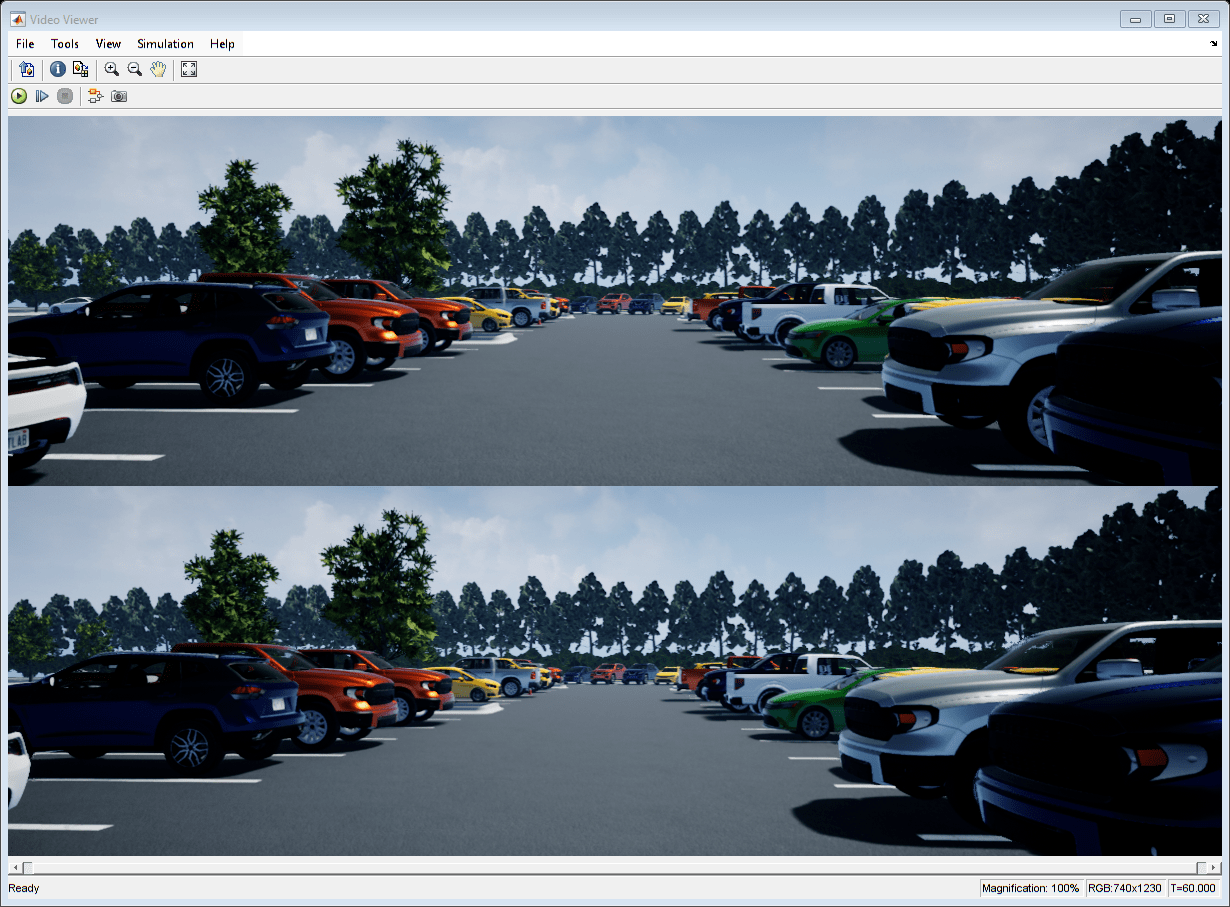The image size is (1230, 907).
Task: Open the Tools menu
Action: [x=65, y=44]
